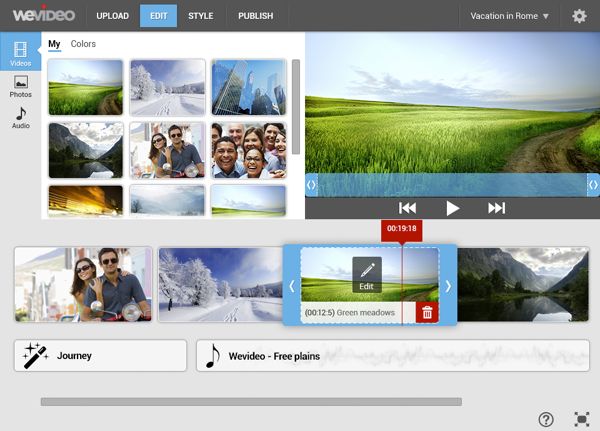
Task: Select the bottom-right meadow thumbnail in the library
Action: [249, 201]
